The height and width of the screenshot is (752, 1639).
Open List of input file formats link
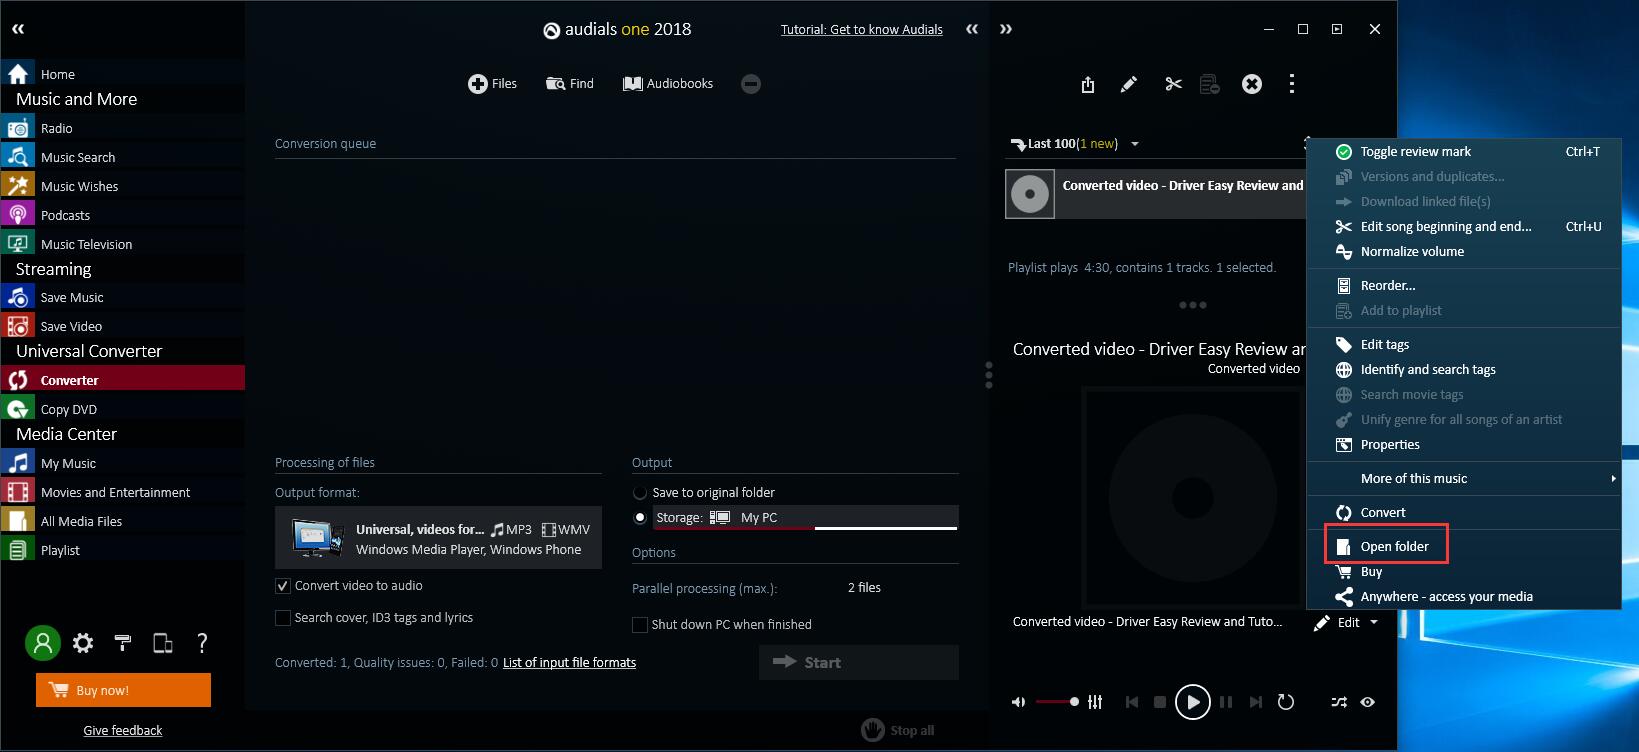coord(569,662)
